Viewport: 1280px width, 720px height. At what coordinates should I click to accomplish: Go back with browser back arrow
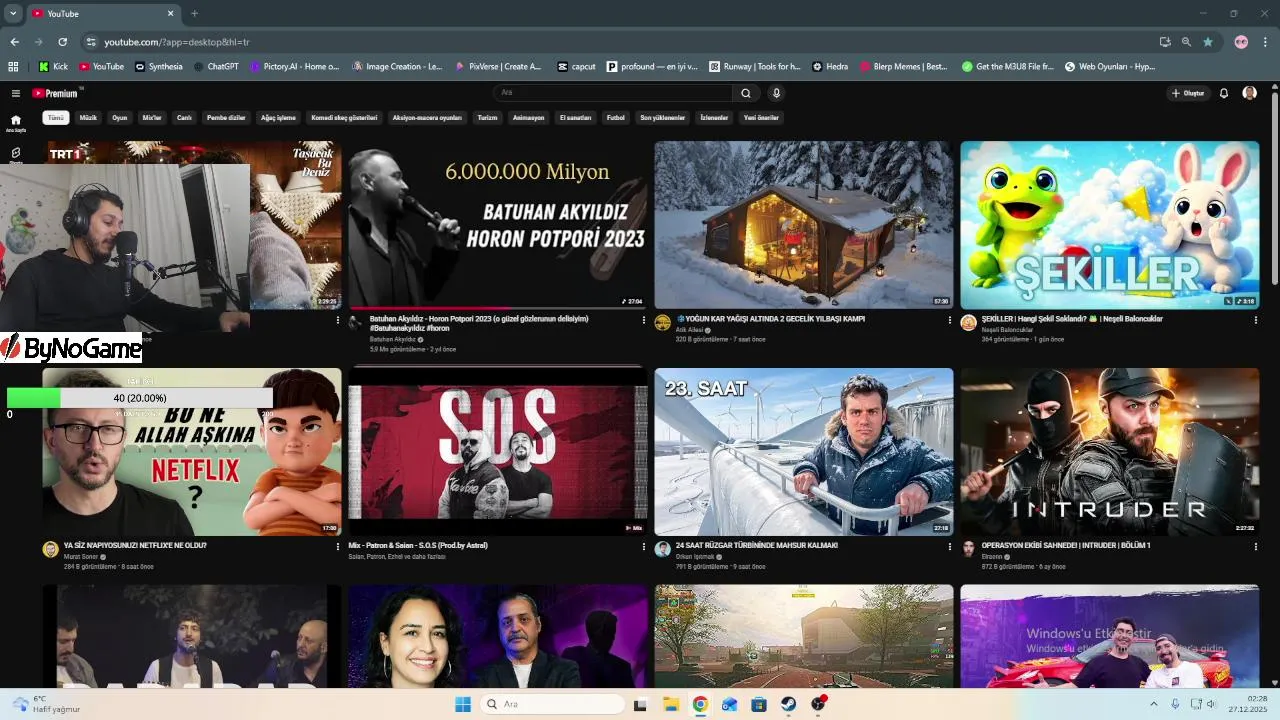(x=14, y=42)
